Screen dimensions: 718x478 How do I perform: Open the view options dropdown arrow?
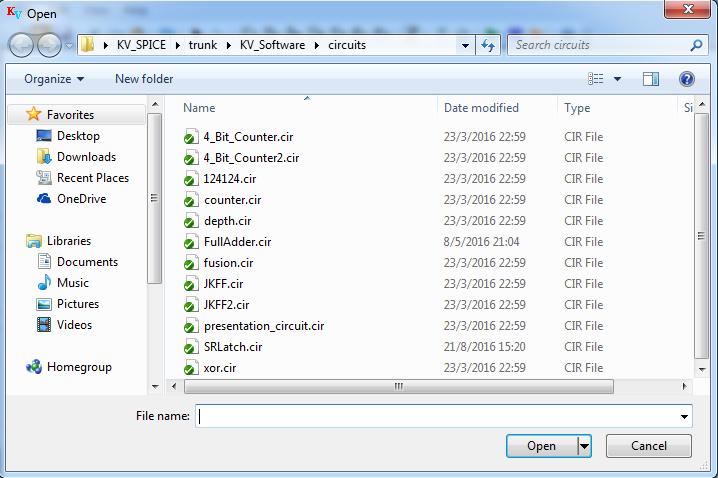[x=617, y=79]
